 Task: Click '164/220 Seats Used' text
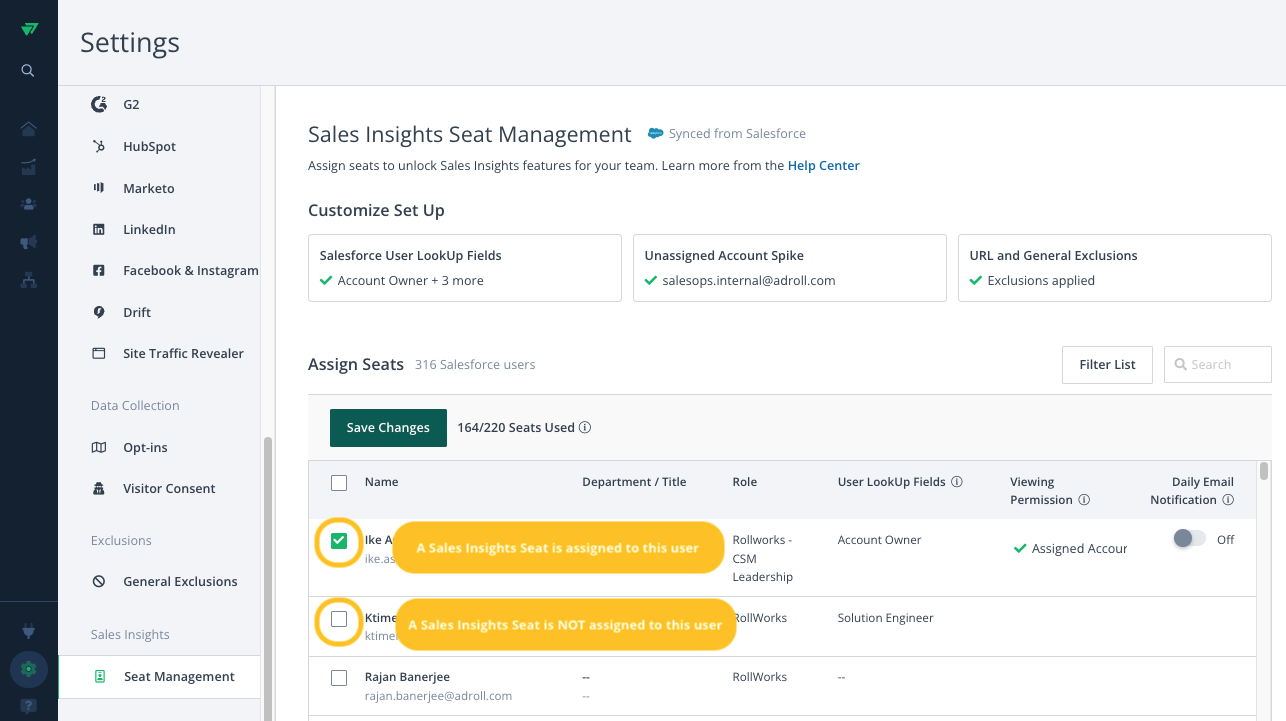pyautogui.click(x=516, y=427)
